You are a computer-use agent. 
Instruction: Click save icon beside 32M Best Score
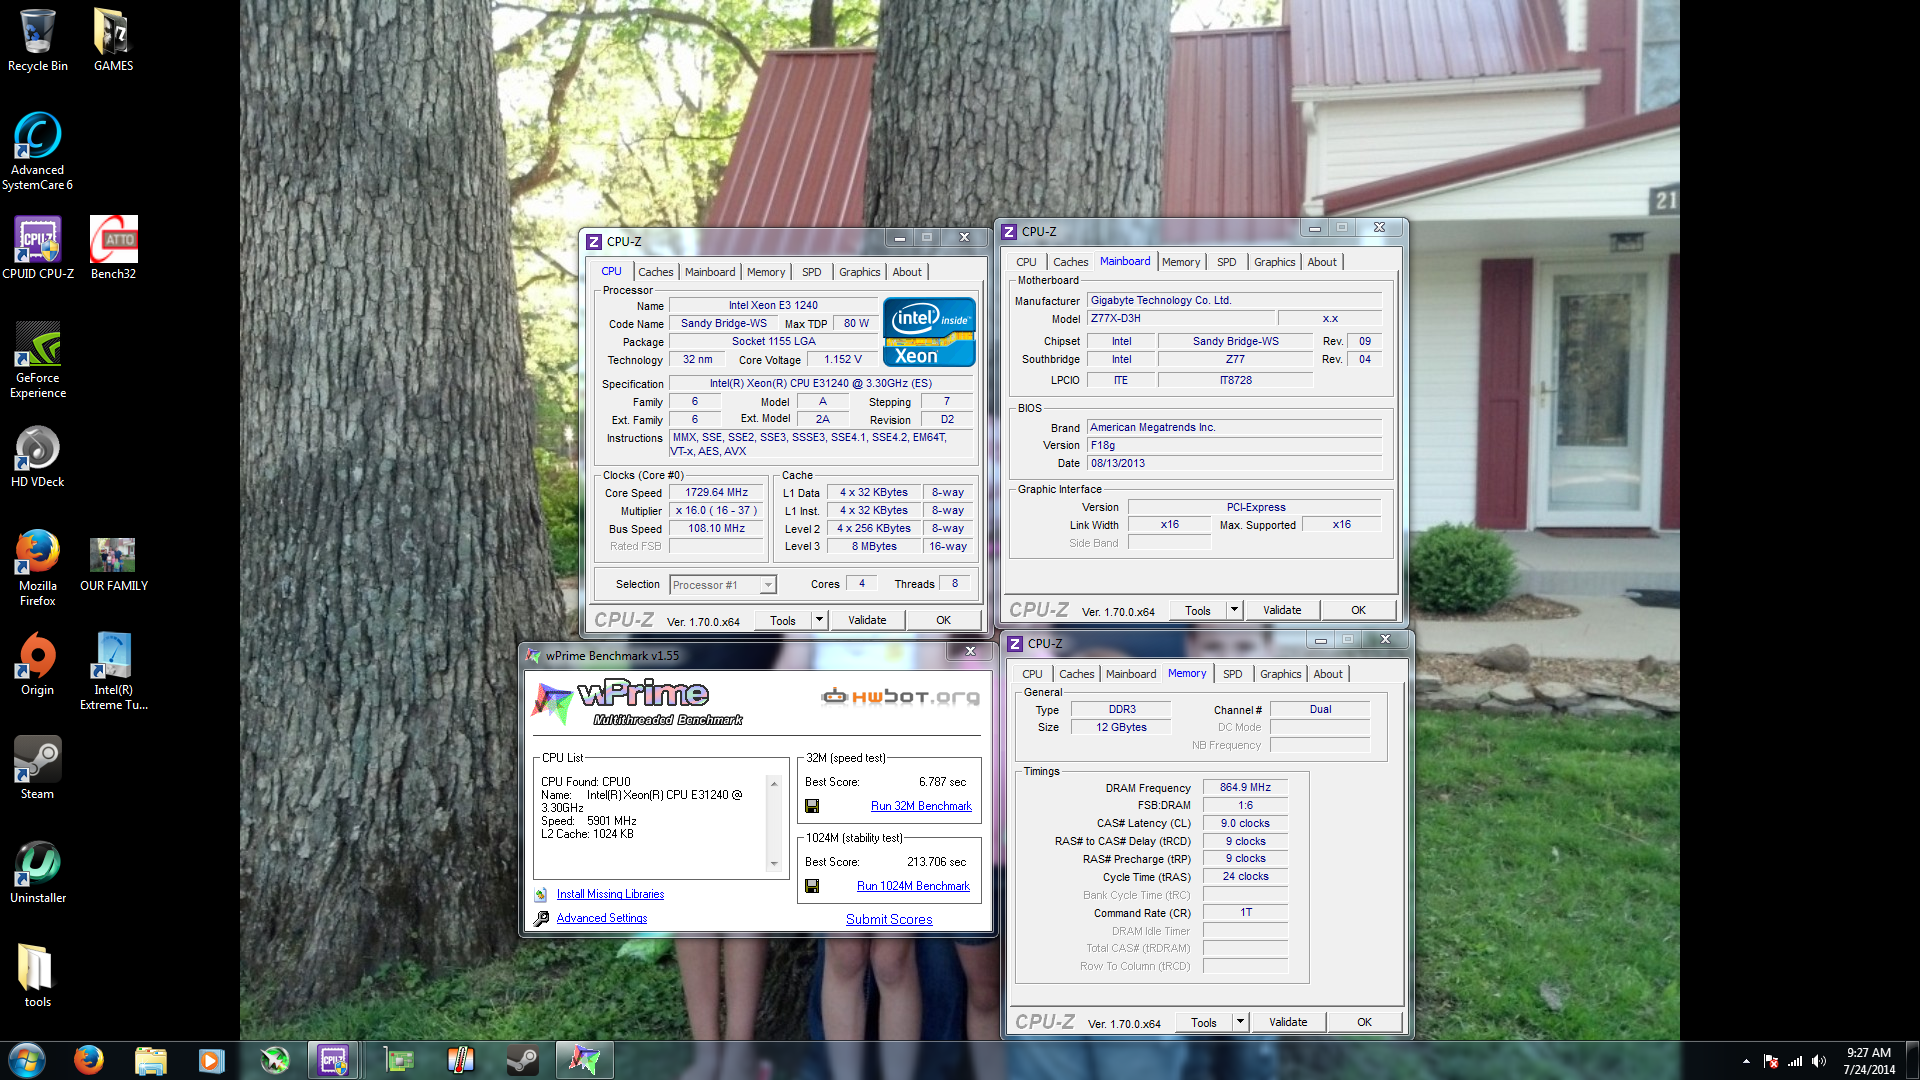[812, 806]
